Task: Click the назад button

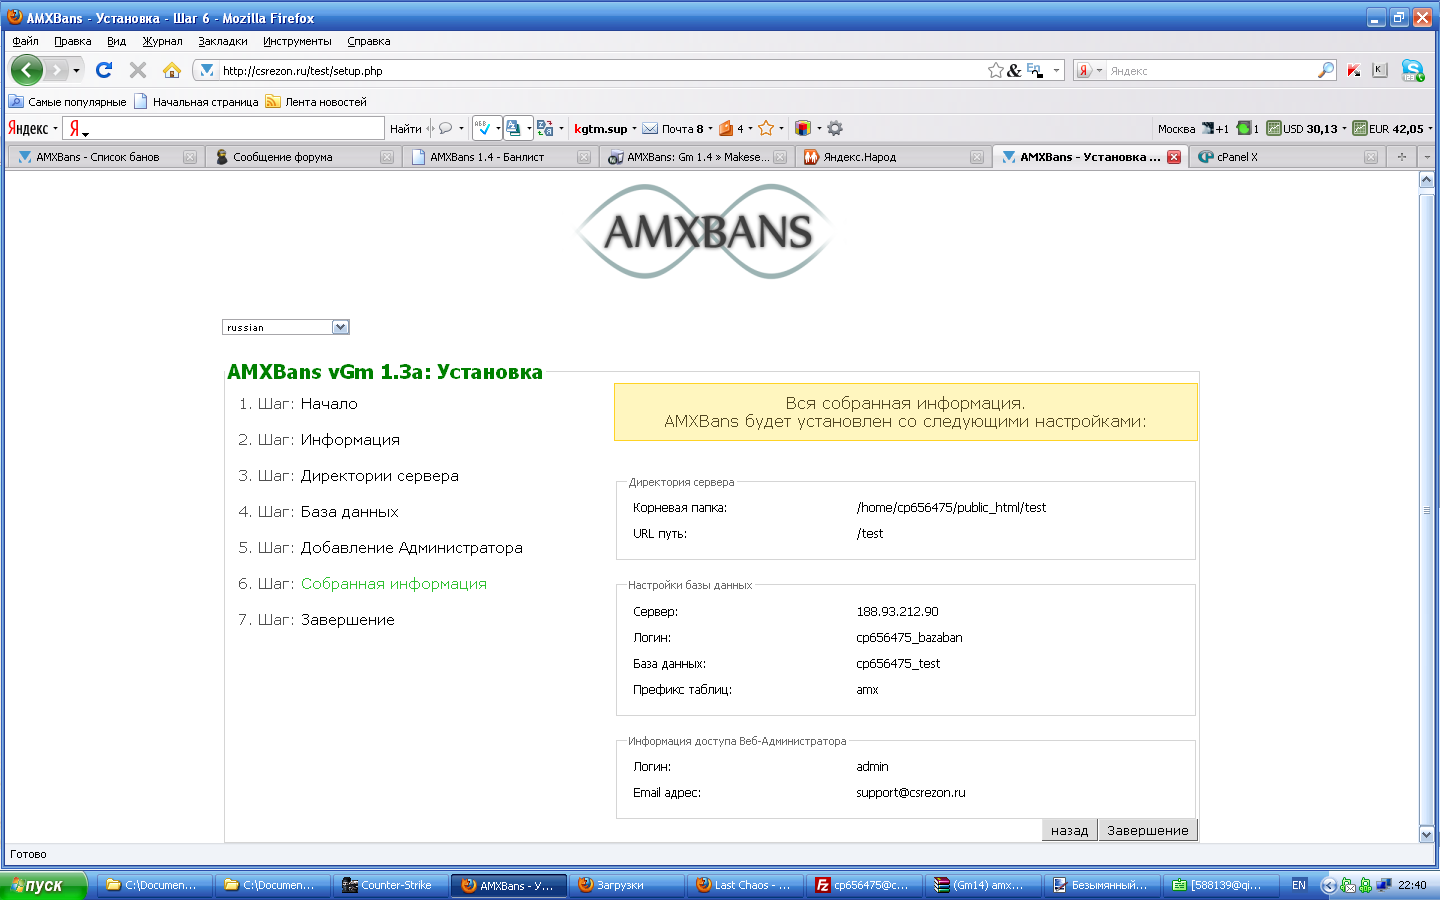Action: click(1069, 830)
